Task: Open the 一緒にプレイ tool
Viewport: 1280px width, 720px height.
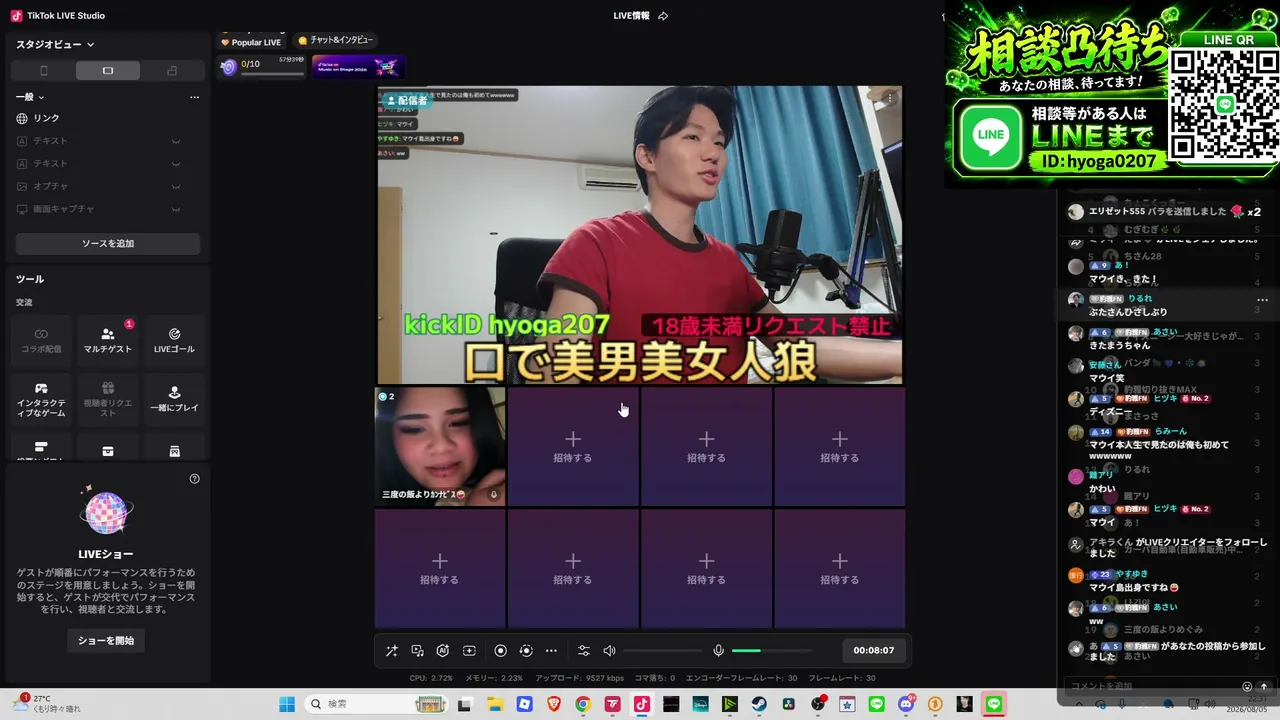Action: point(174,398)
